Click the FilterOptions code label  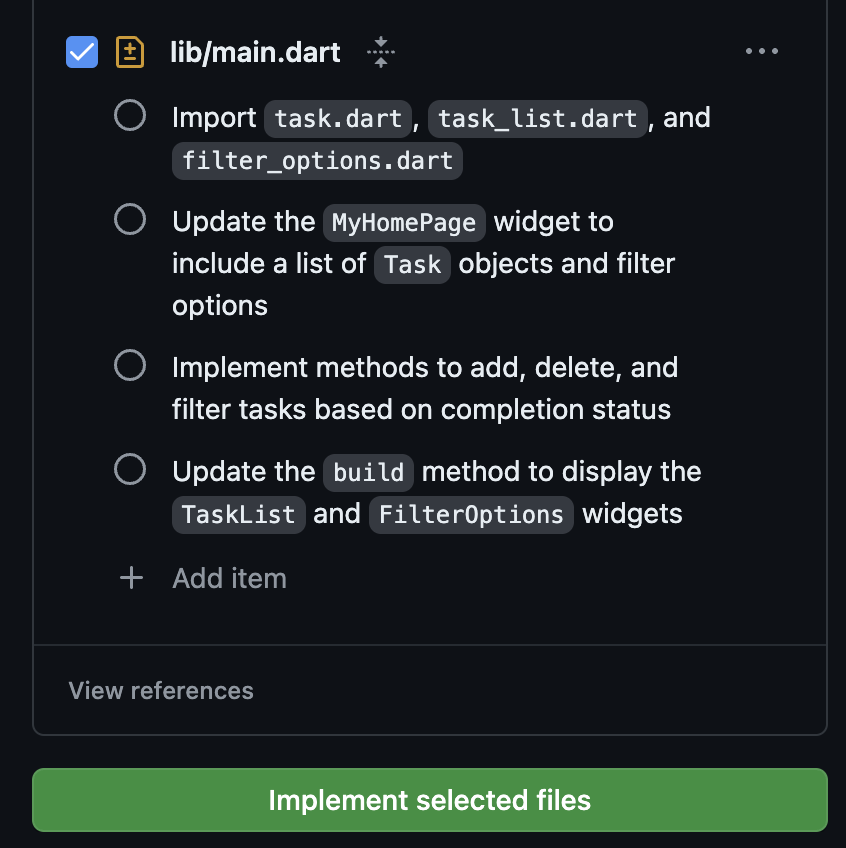tap(471, 515)
